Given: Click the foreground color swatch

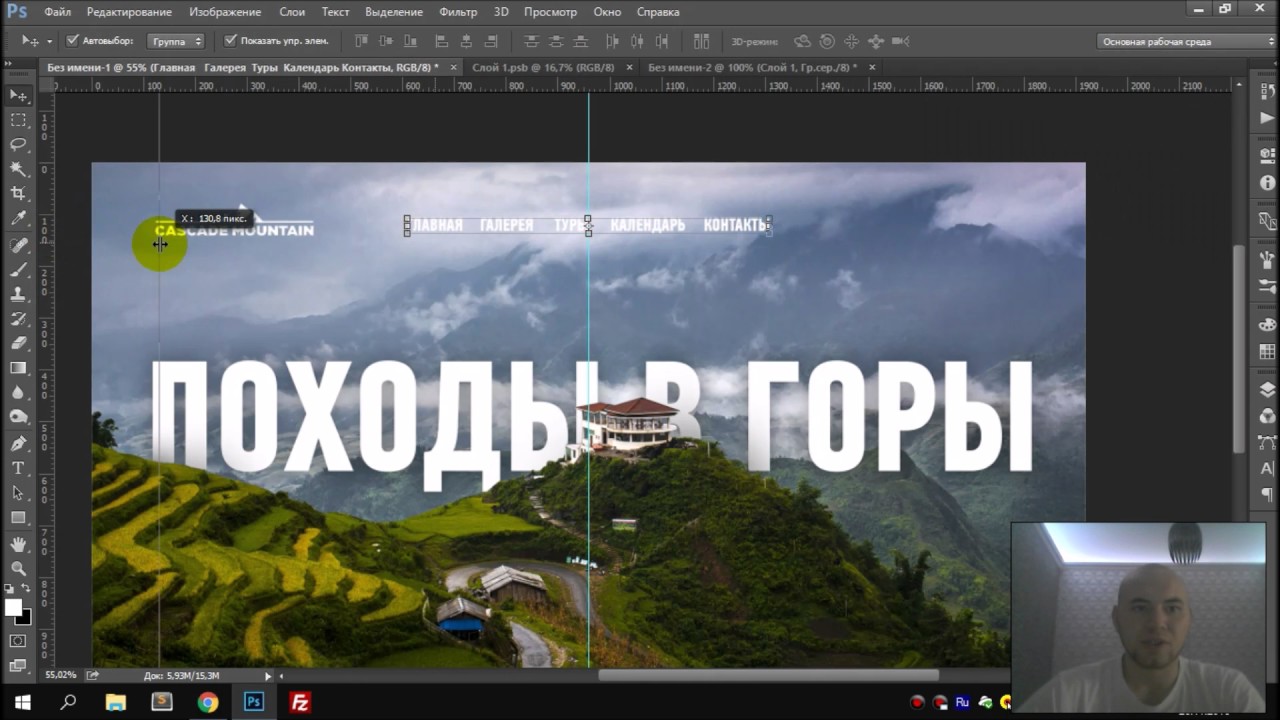Looking at the screenshot, I should [x=13, y=607].
